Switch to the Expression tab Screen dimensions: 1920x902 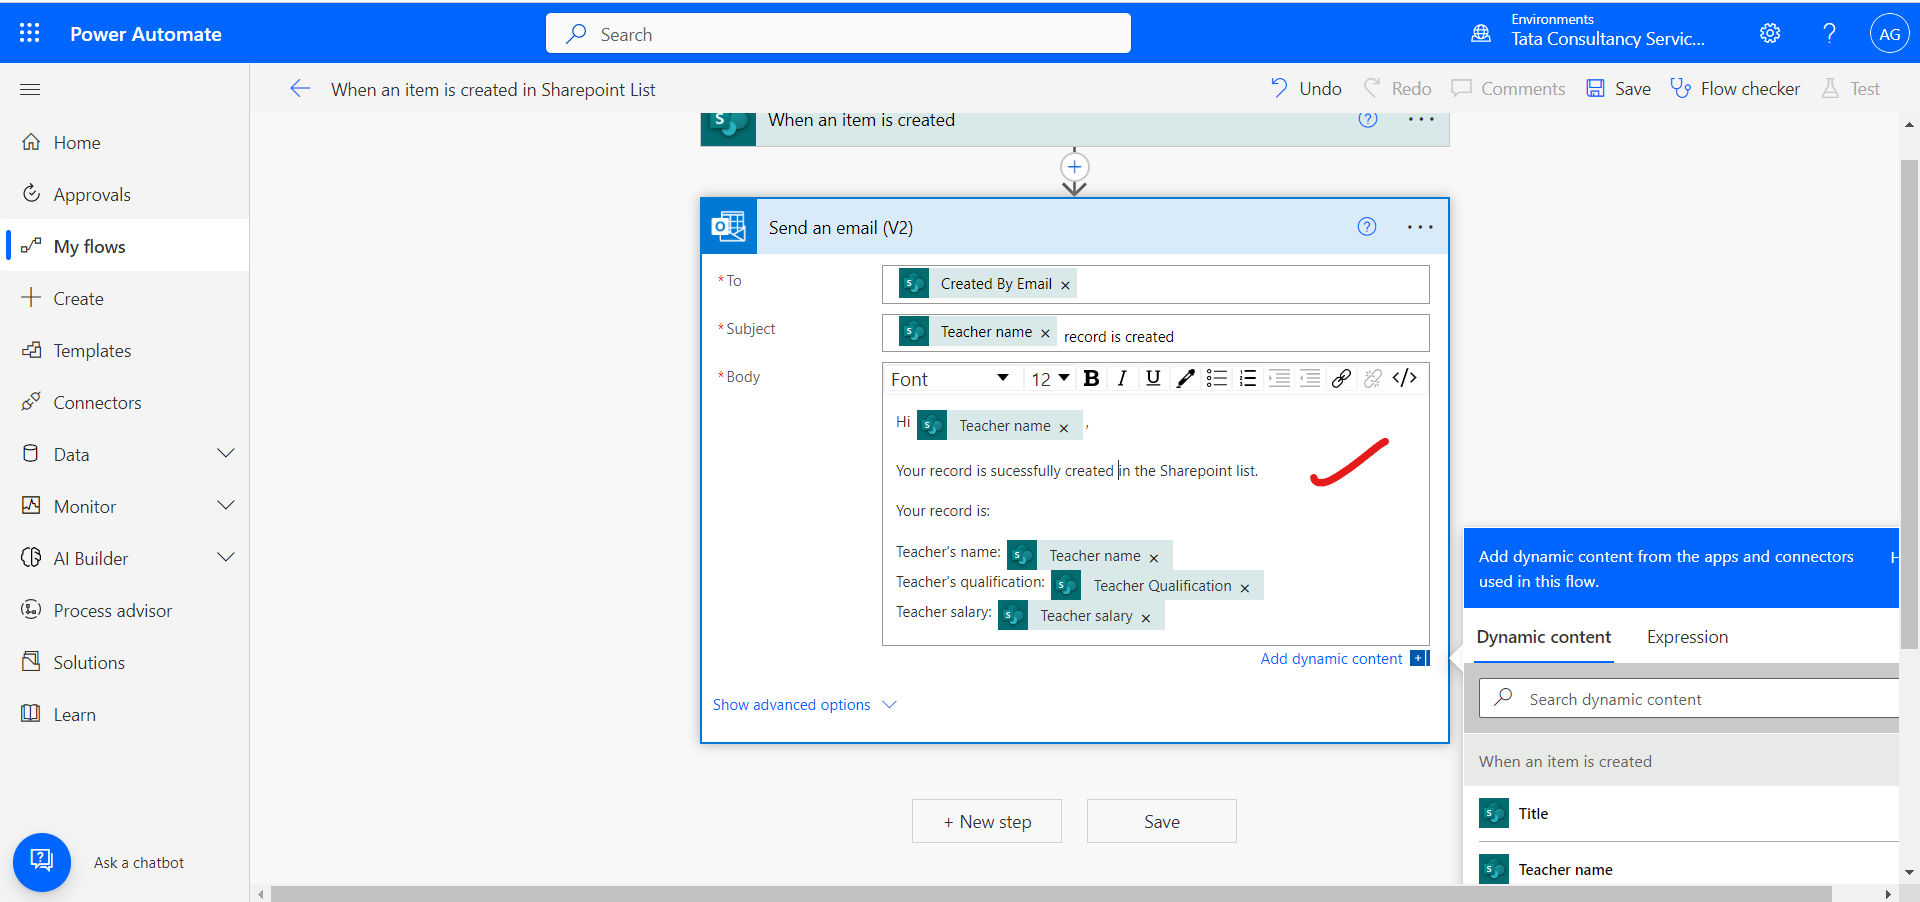(1687, 637)
